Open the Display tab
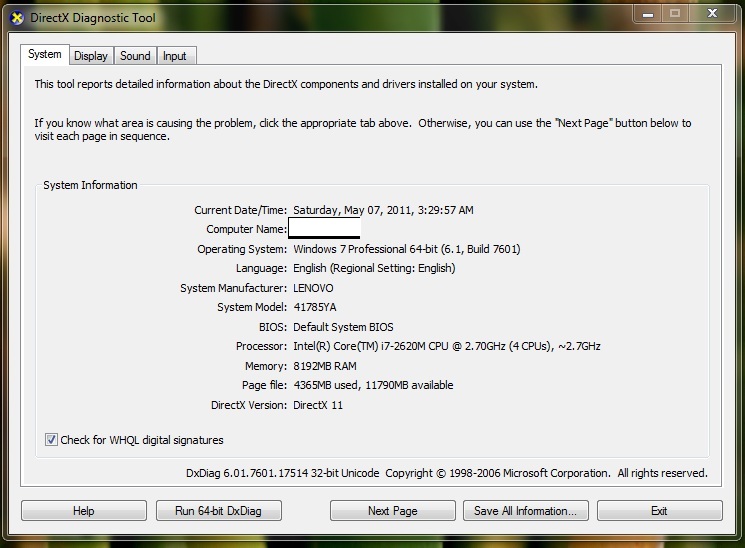The width and height of the screenshot is (745, 548). [x=91, y=56]
